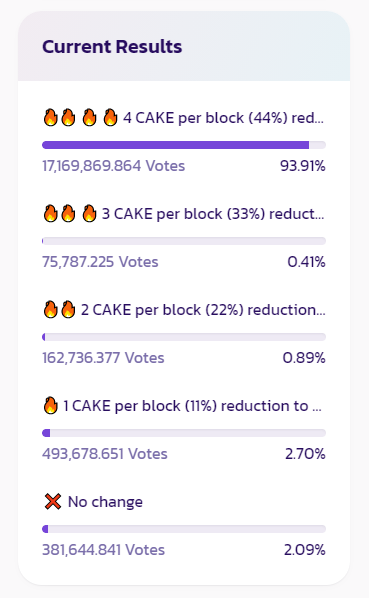The width and height of the screenshot is (369, 598).
Task: Click the 381,644.841 Votes count
Action: (103, 550)
